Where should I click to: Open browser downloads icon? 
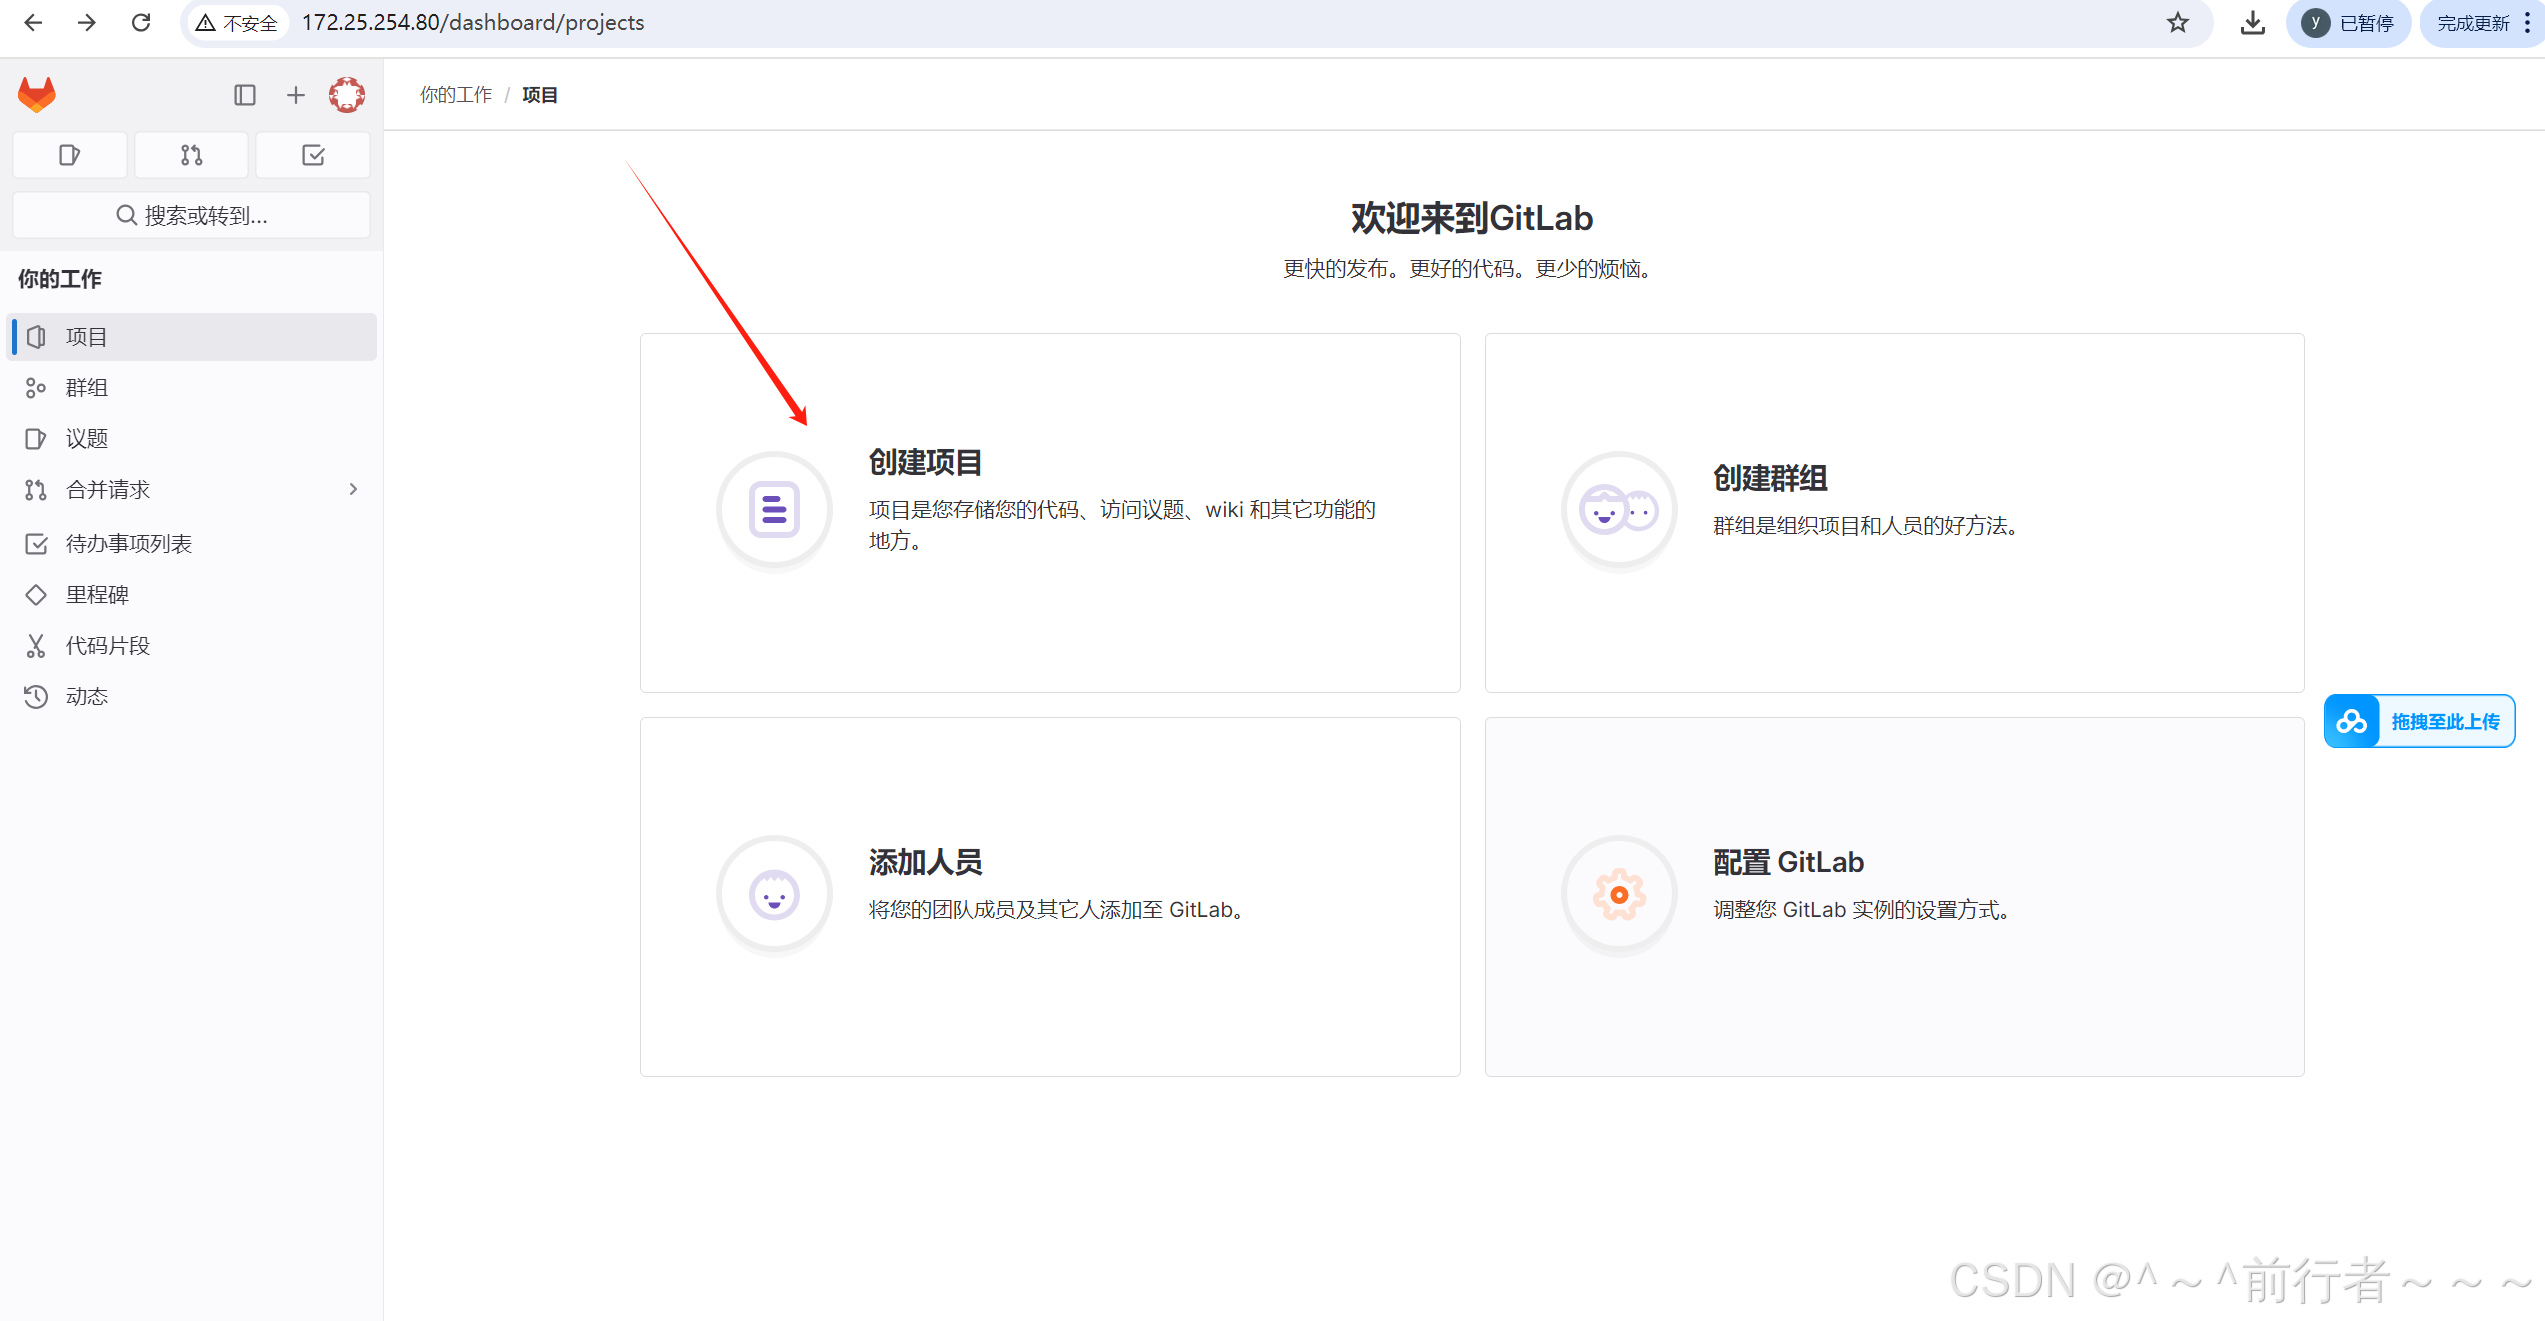point(2253,22)
